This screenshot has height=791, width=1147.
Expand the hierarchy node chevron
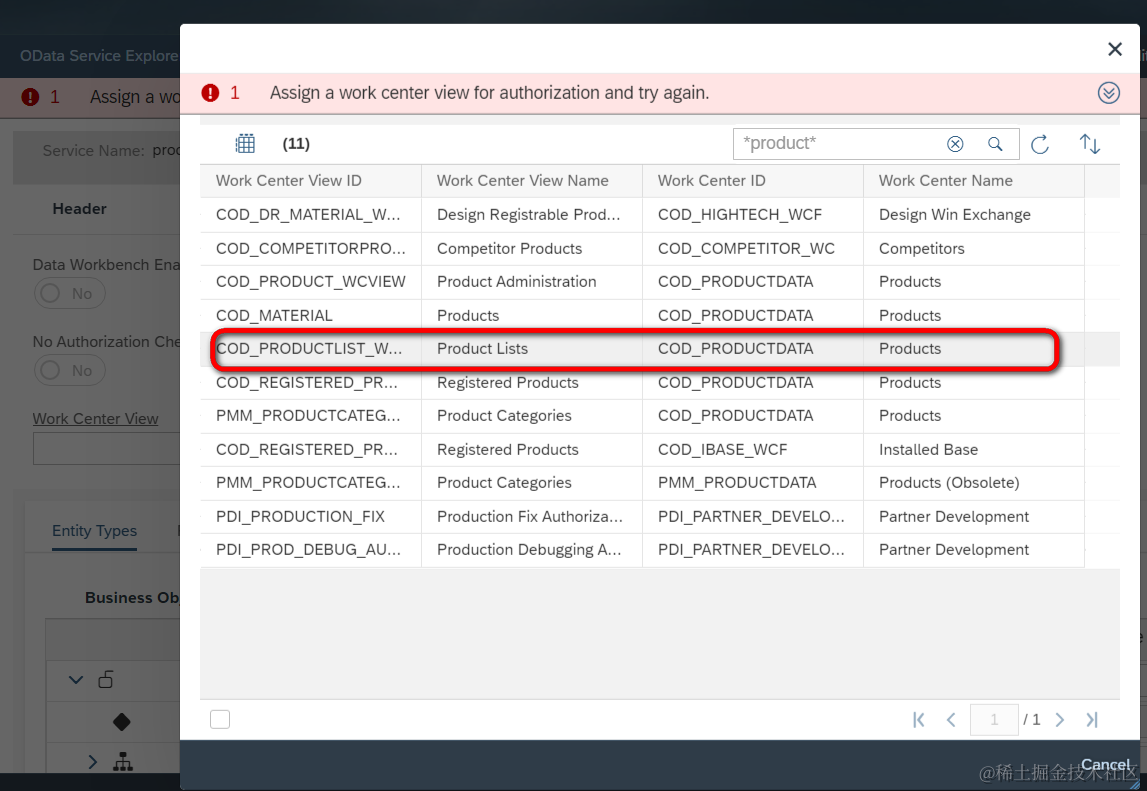coord(92,762)
